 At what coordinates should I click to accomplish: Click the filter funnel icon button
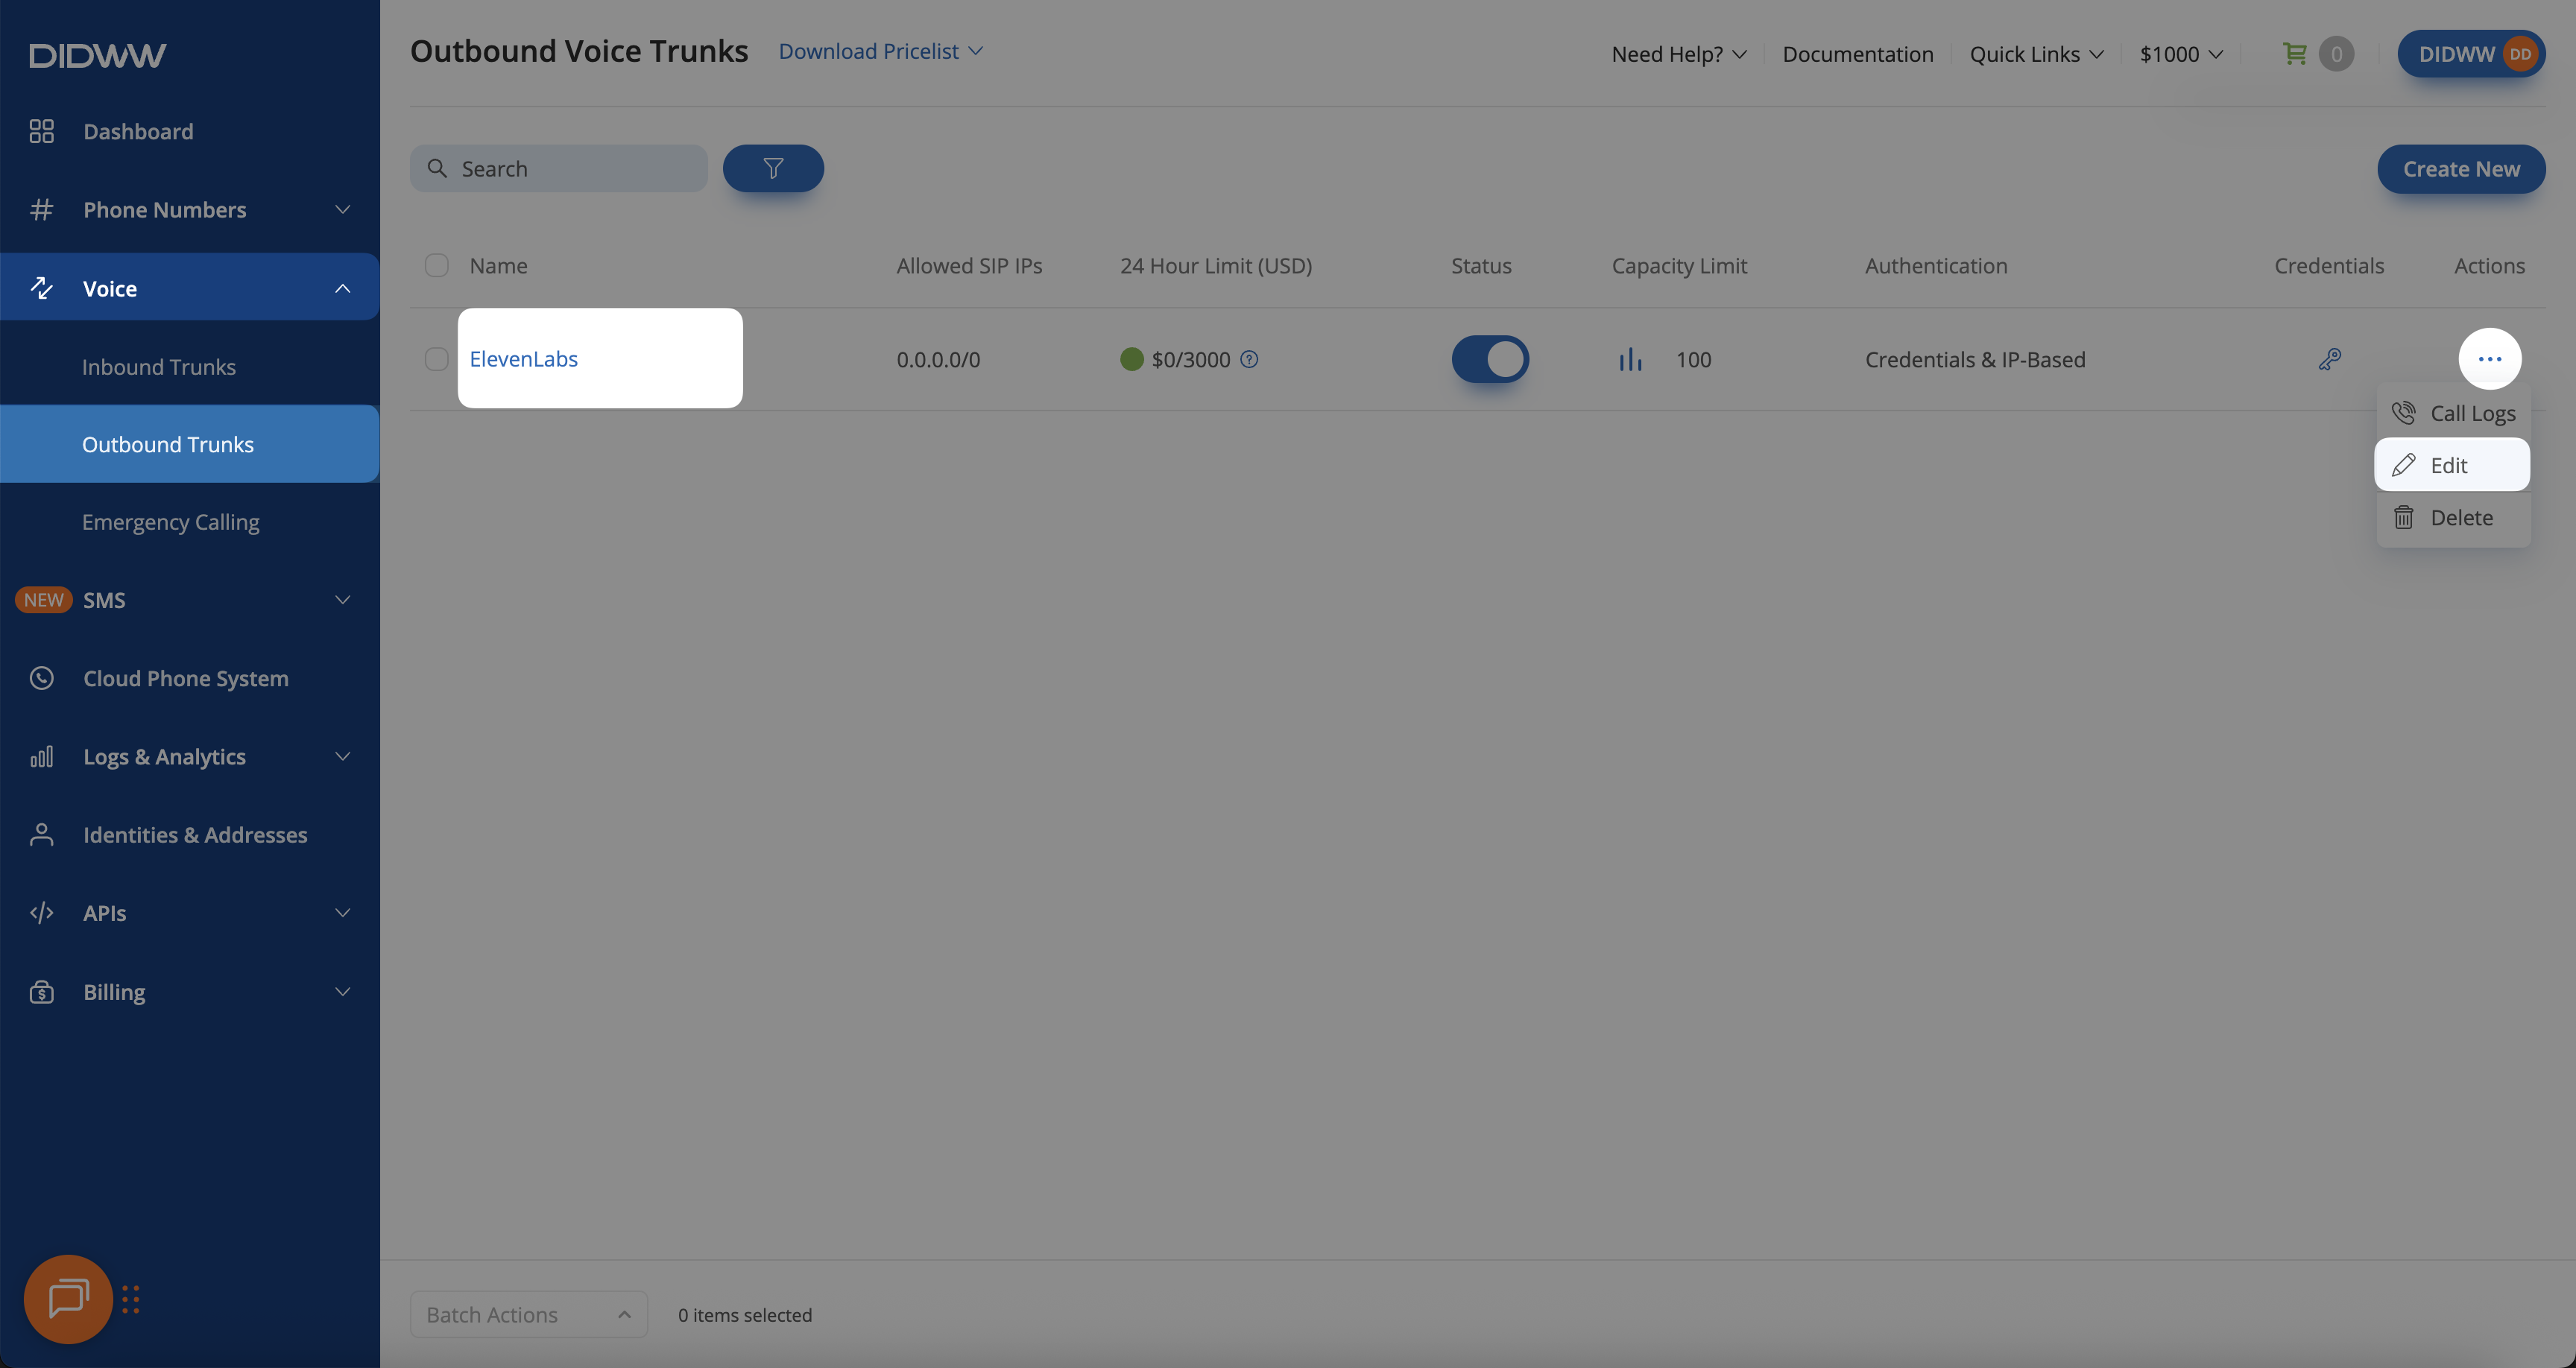(773, 168)
